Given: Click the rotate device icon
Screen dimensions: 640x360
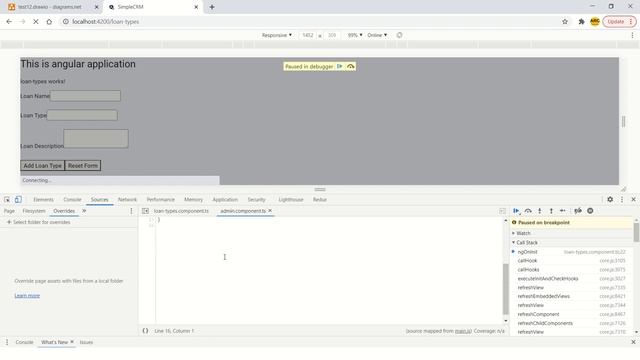Looking at the screenshot, I should [x=399, y=35].
